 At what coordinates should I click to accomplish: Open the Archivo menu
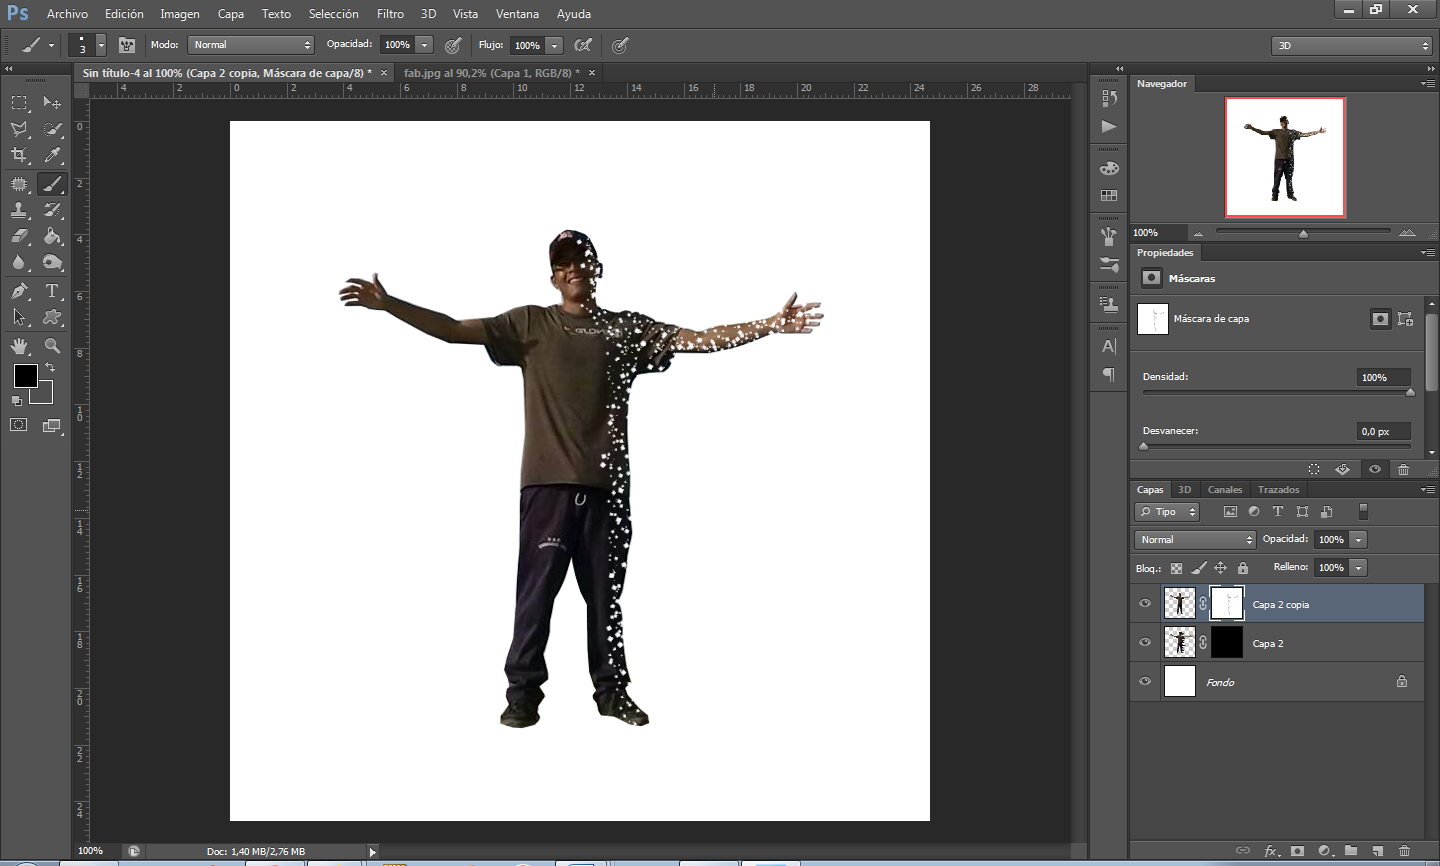67,14
